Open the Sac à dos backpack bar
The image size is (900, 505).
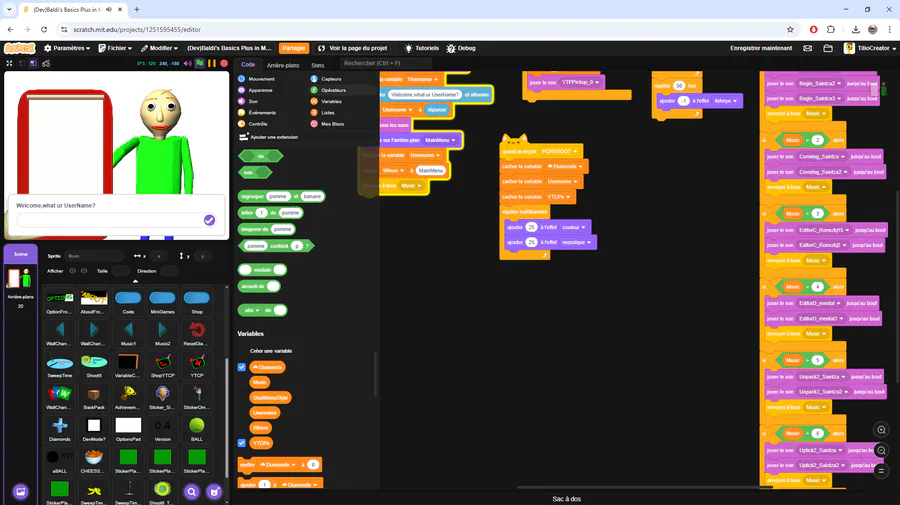(567, 499)
